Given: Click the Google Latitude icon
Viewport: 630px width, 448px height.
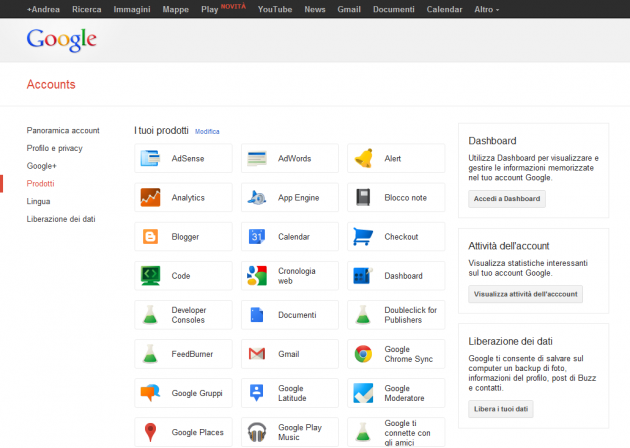Looking at the screenshot, I should [257, 393].
